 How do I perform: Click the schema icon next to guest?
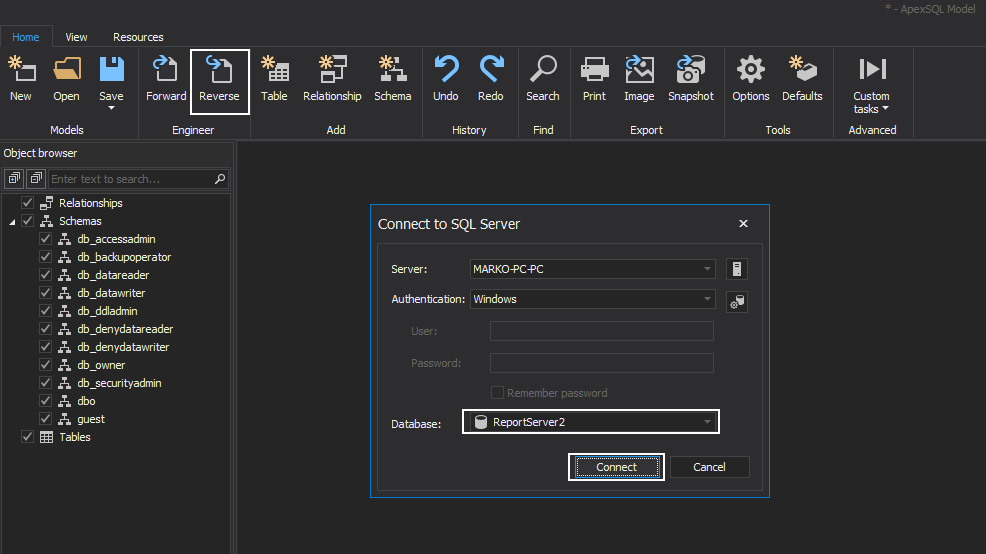click(x=64, y=419)
